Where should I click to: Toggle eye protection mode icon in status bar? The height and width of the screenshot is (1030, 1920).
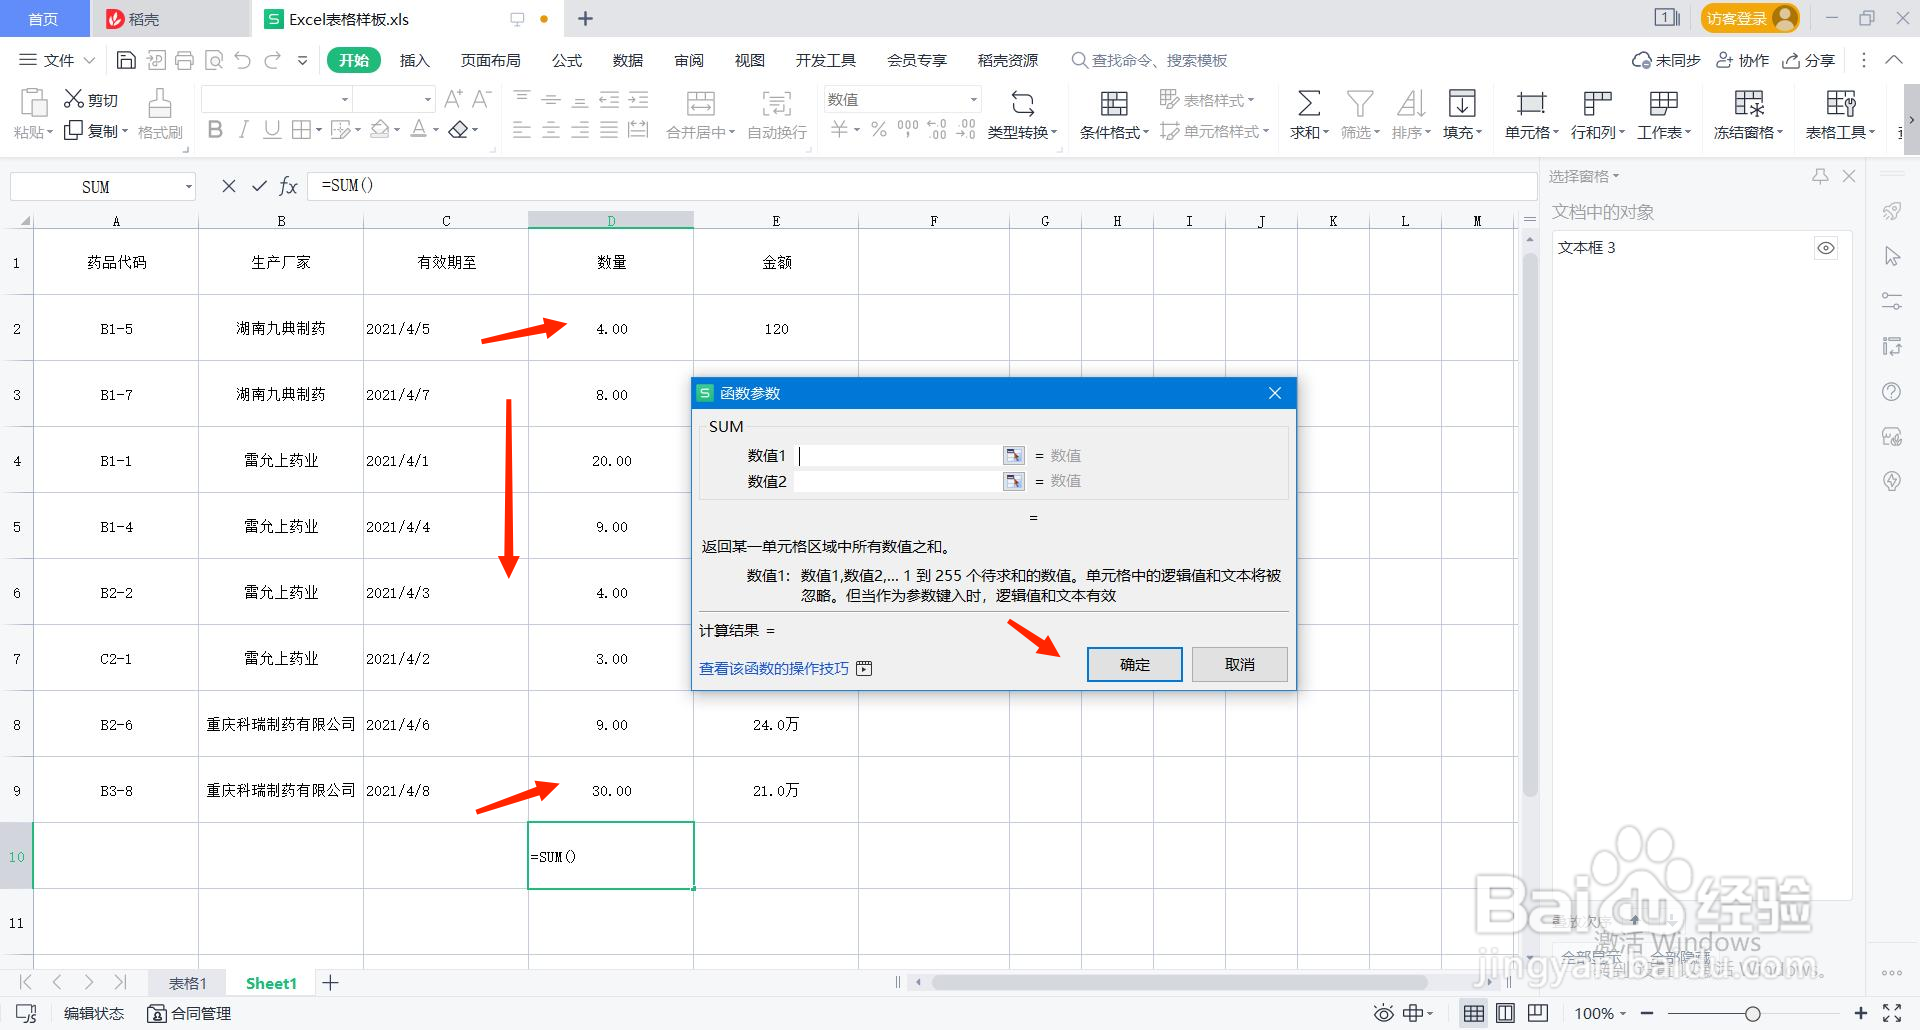[1383, 1013]
